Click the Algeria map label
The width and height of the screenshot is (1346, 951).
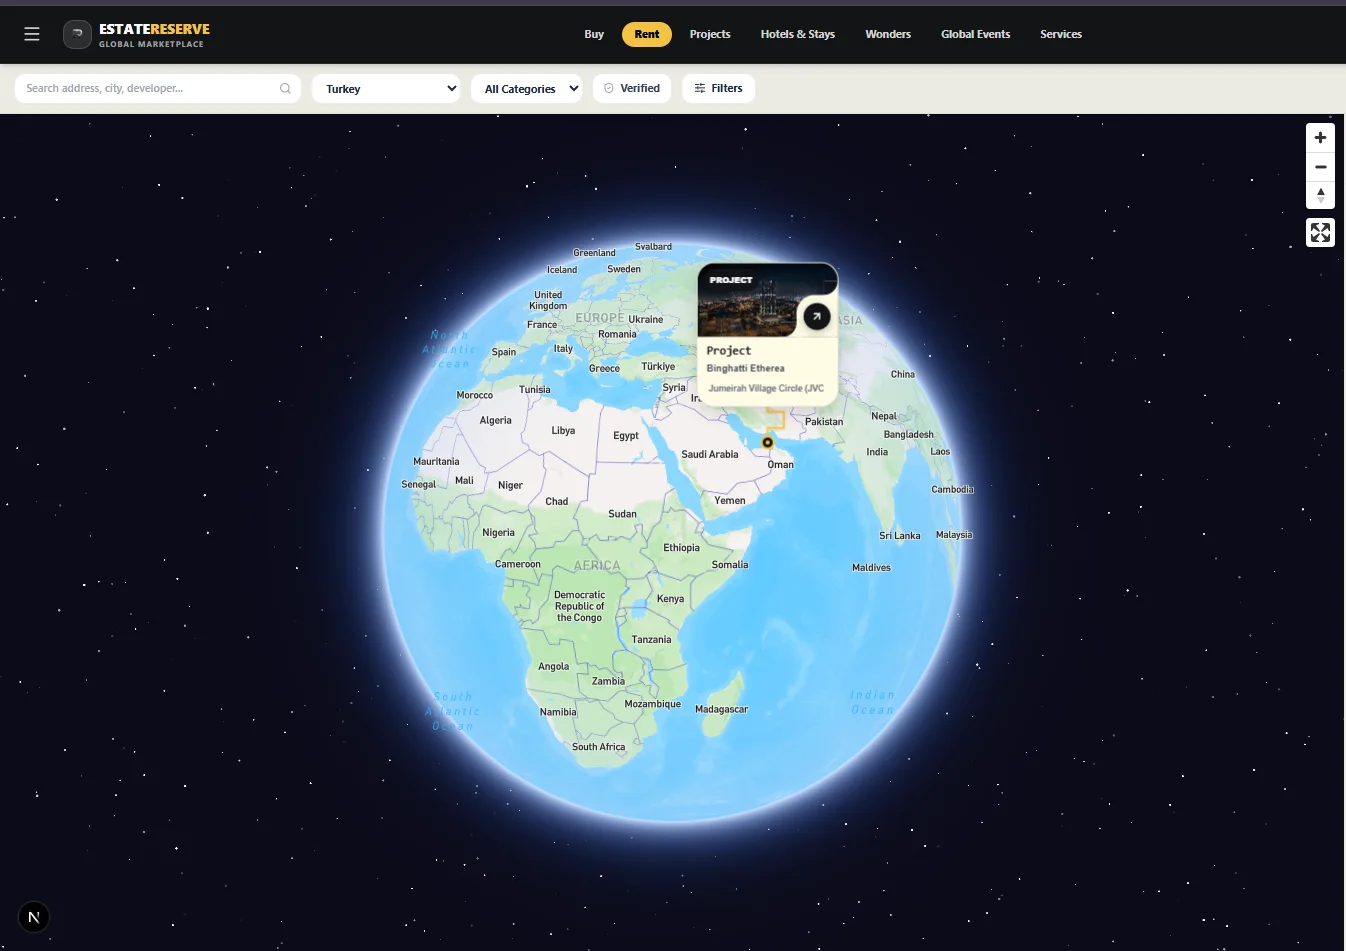496,420
